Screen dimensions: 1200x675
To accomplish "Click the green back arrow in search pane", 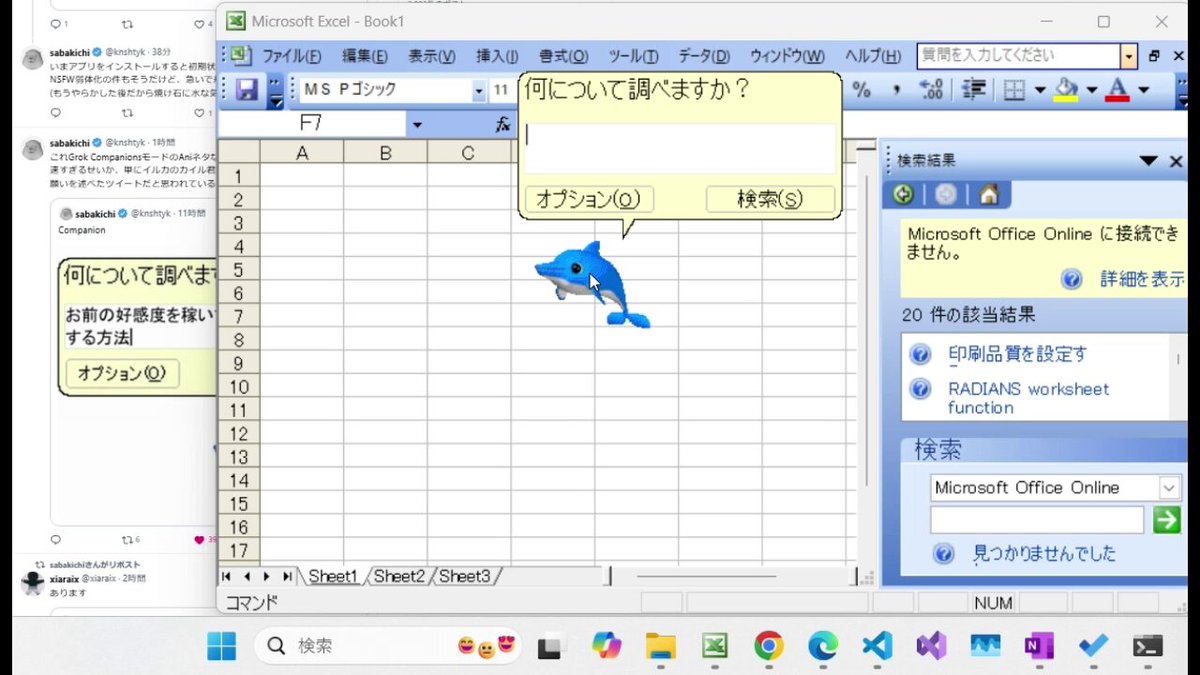I will click(x=904, y=194).
